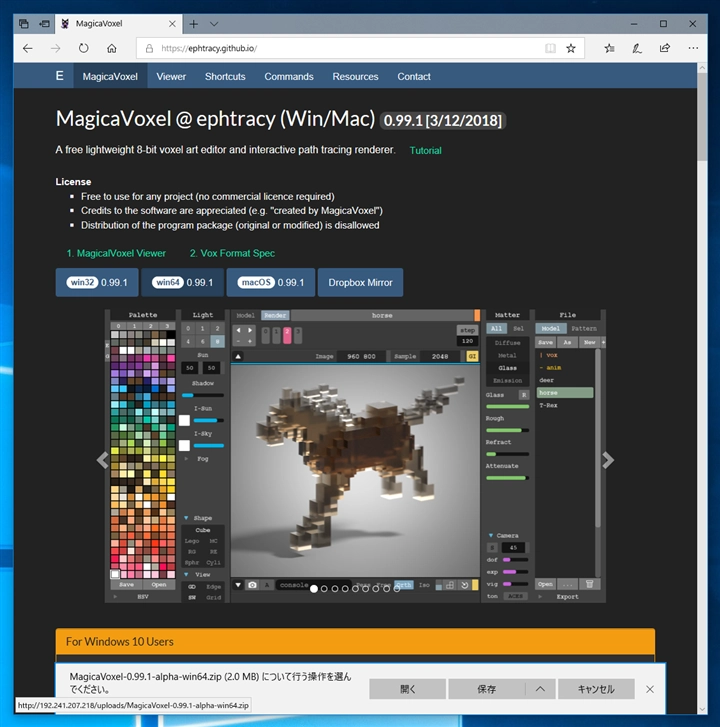Add this page to favorites with star icon
Image resolution: width=720 pixels, height=727 pixels.
[571, 48]
